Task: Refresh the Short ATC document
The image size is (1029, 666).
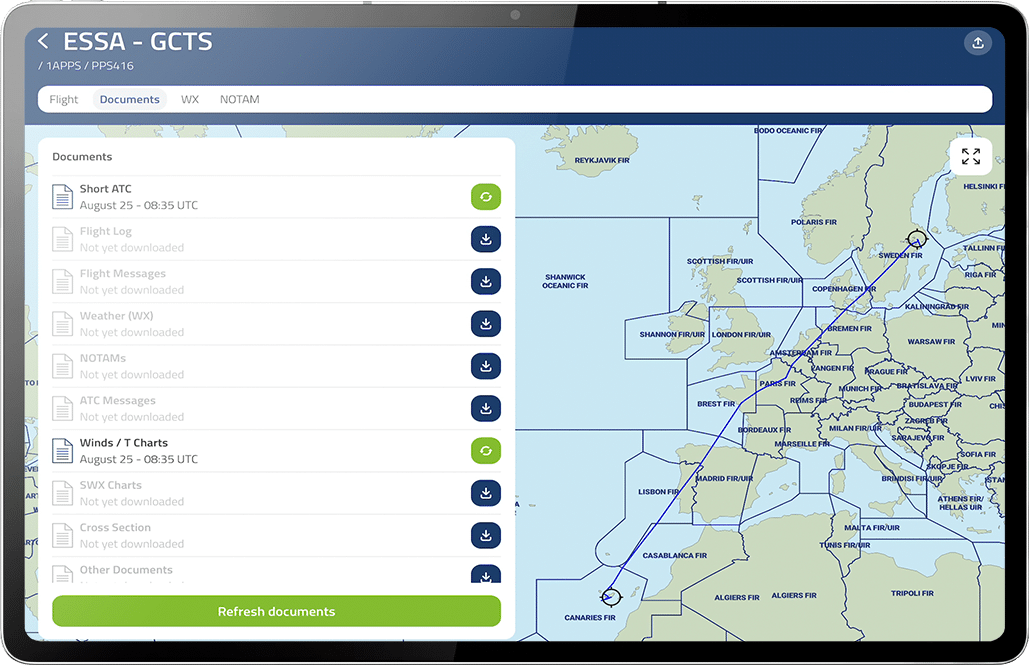Action: click(485, 197)
